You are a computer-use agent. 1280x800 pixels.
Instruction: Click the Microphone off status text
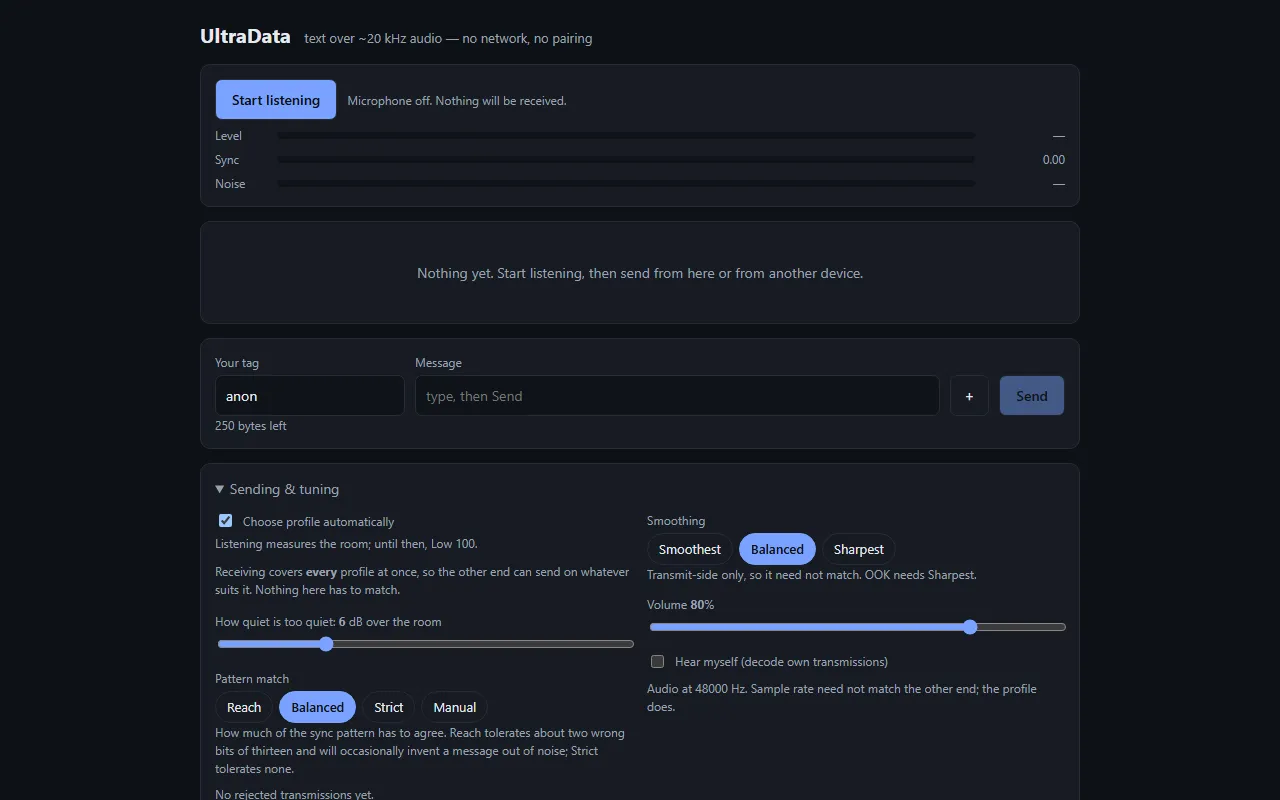(457, 101)
